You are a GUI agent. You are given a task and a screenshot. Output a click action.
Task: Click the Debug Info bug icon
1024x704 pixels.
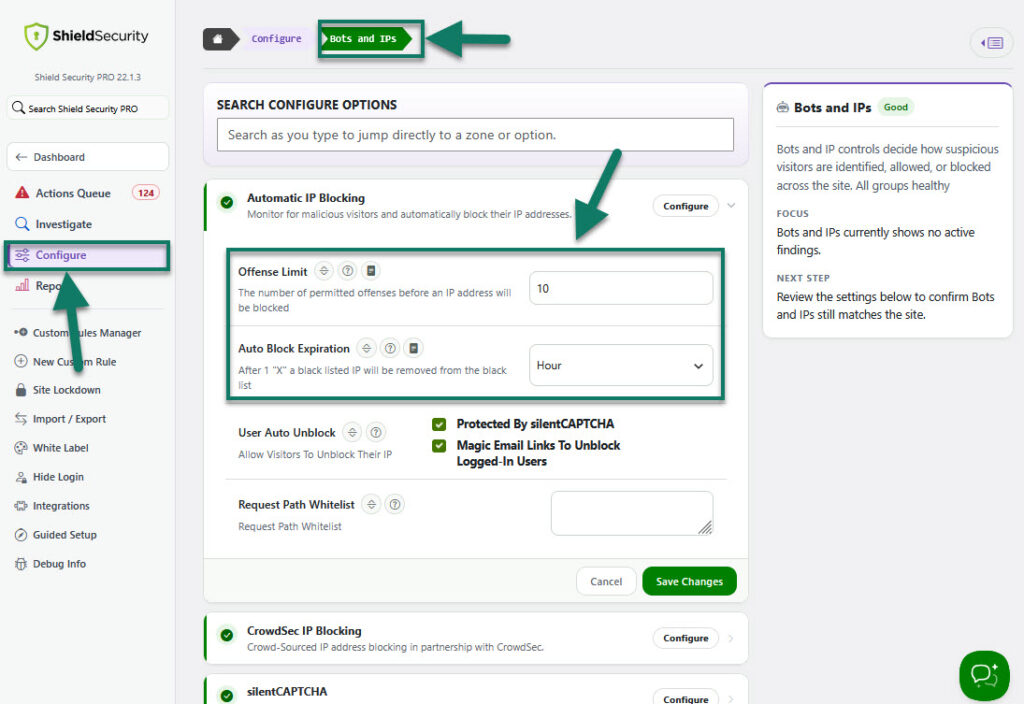click(21, 564)
